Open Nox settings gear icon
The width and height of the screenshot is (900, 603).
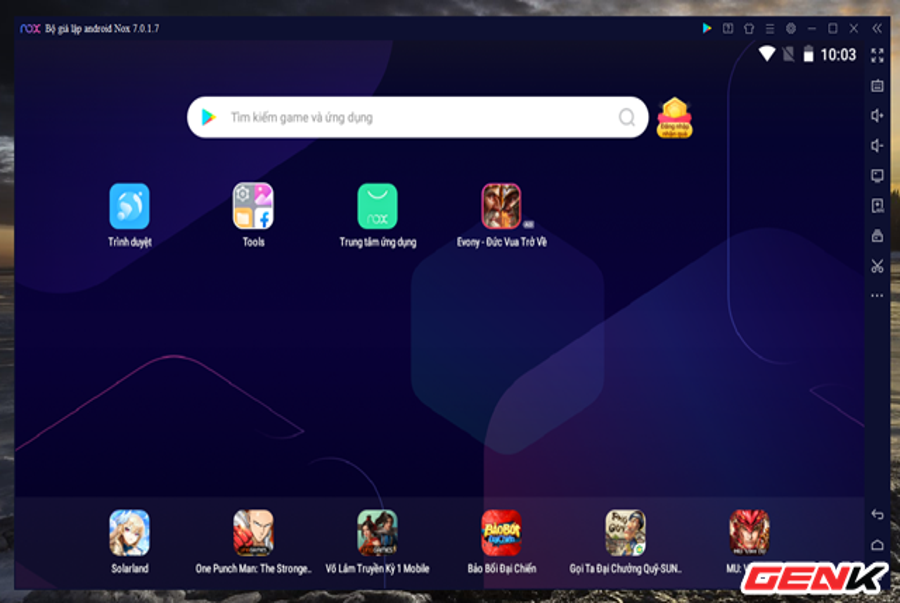tap(791, 28)
